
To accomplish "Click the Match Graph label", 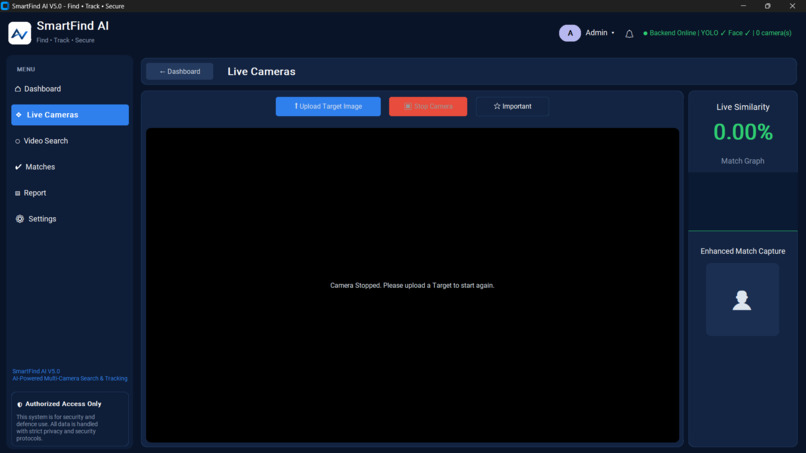I will pyautogui.click(x=742, y=161).
